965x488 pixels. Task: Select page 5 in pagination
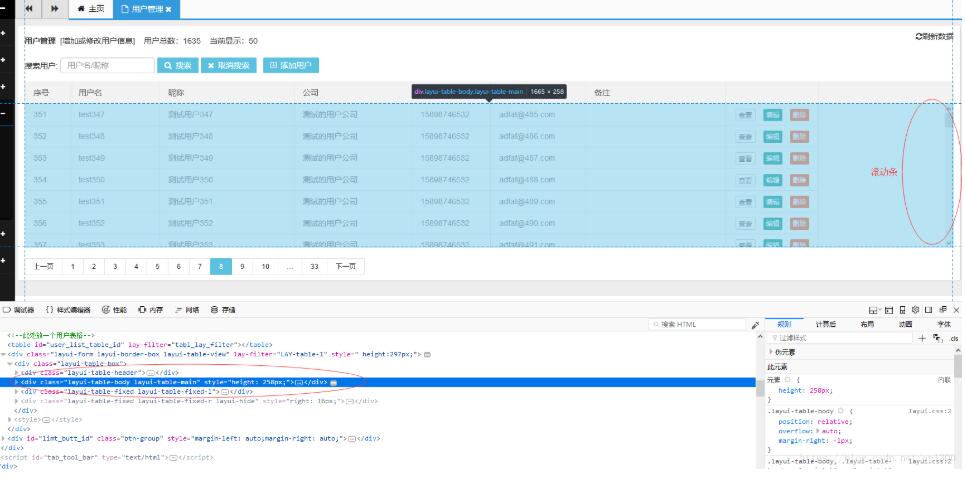coord(157,266)
